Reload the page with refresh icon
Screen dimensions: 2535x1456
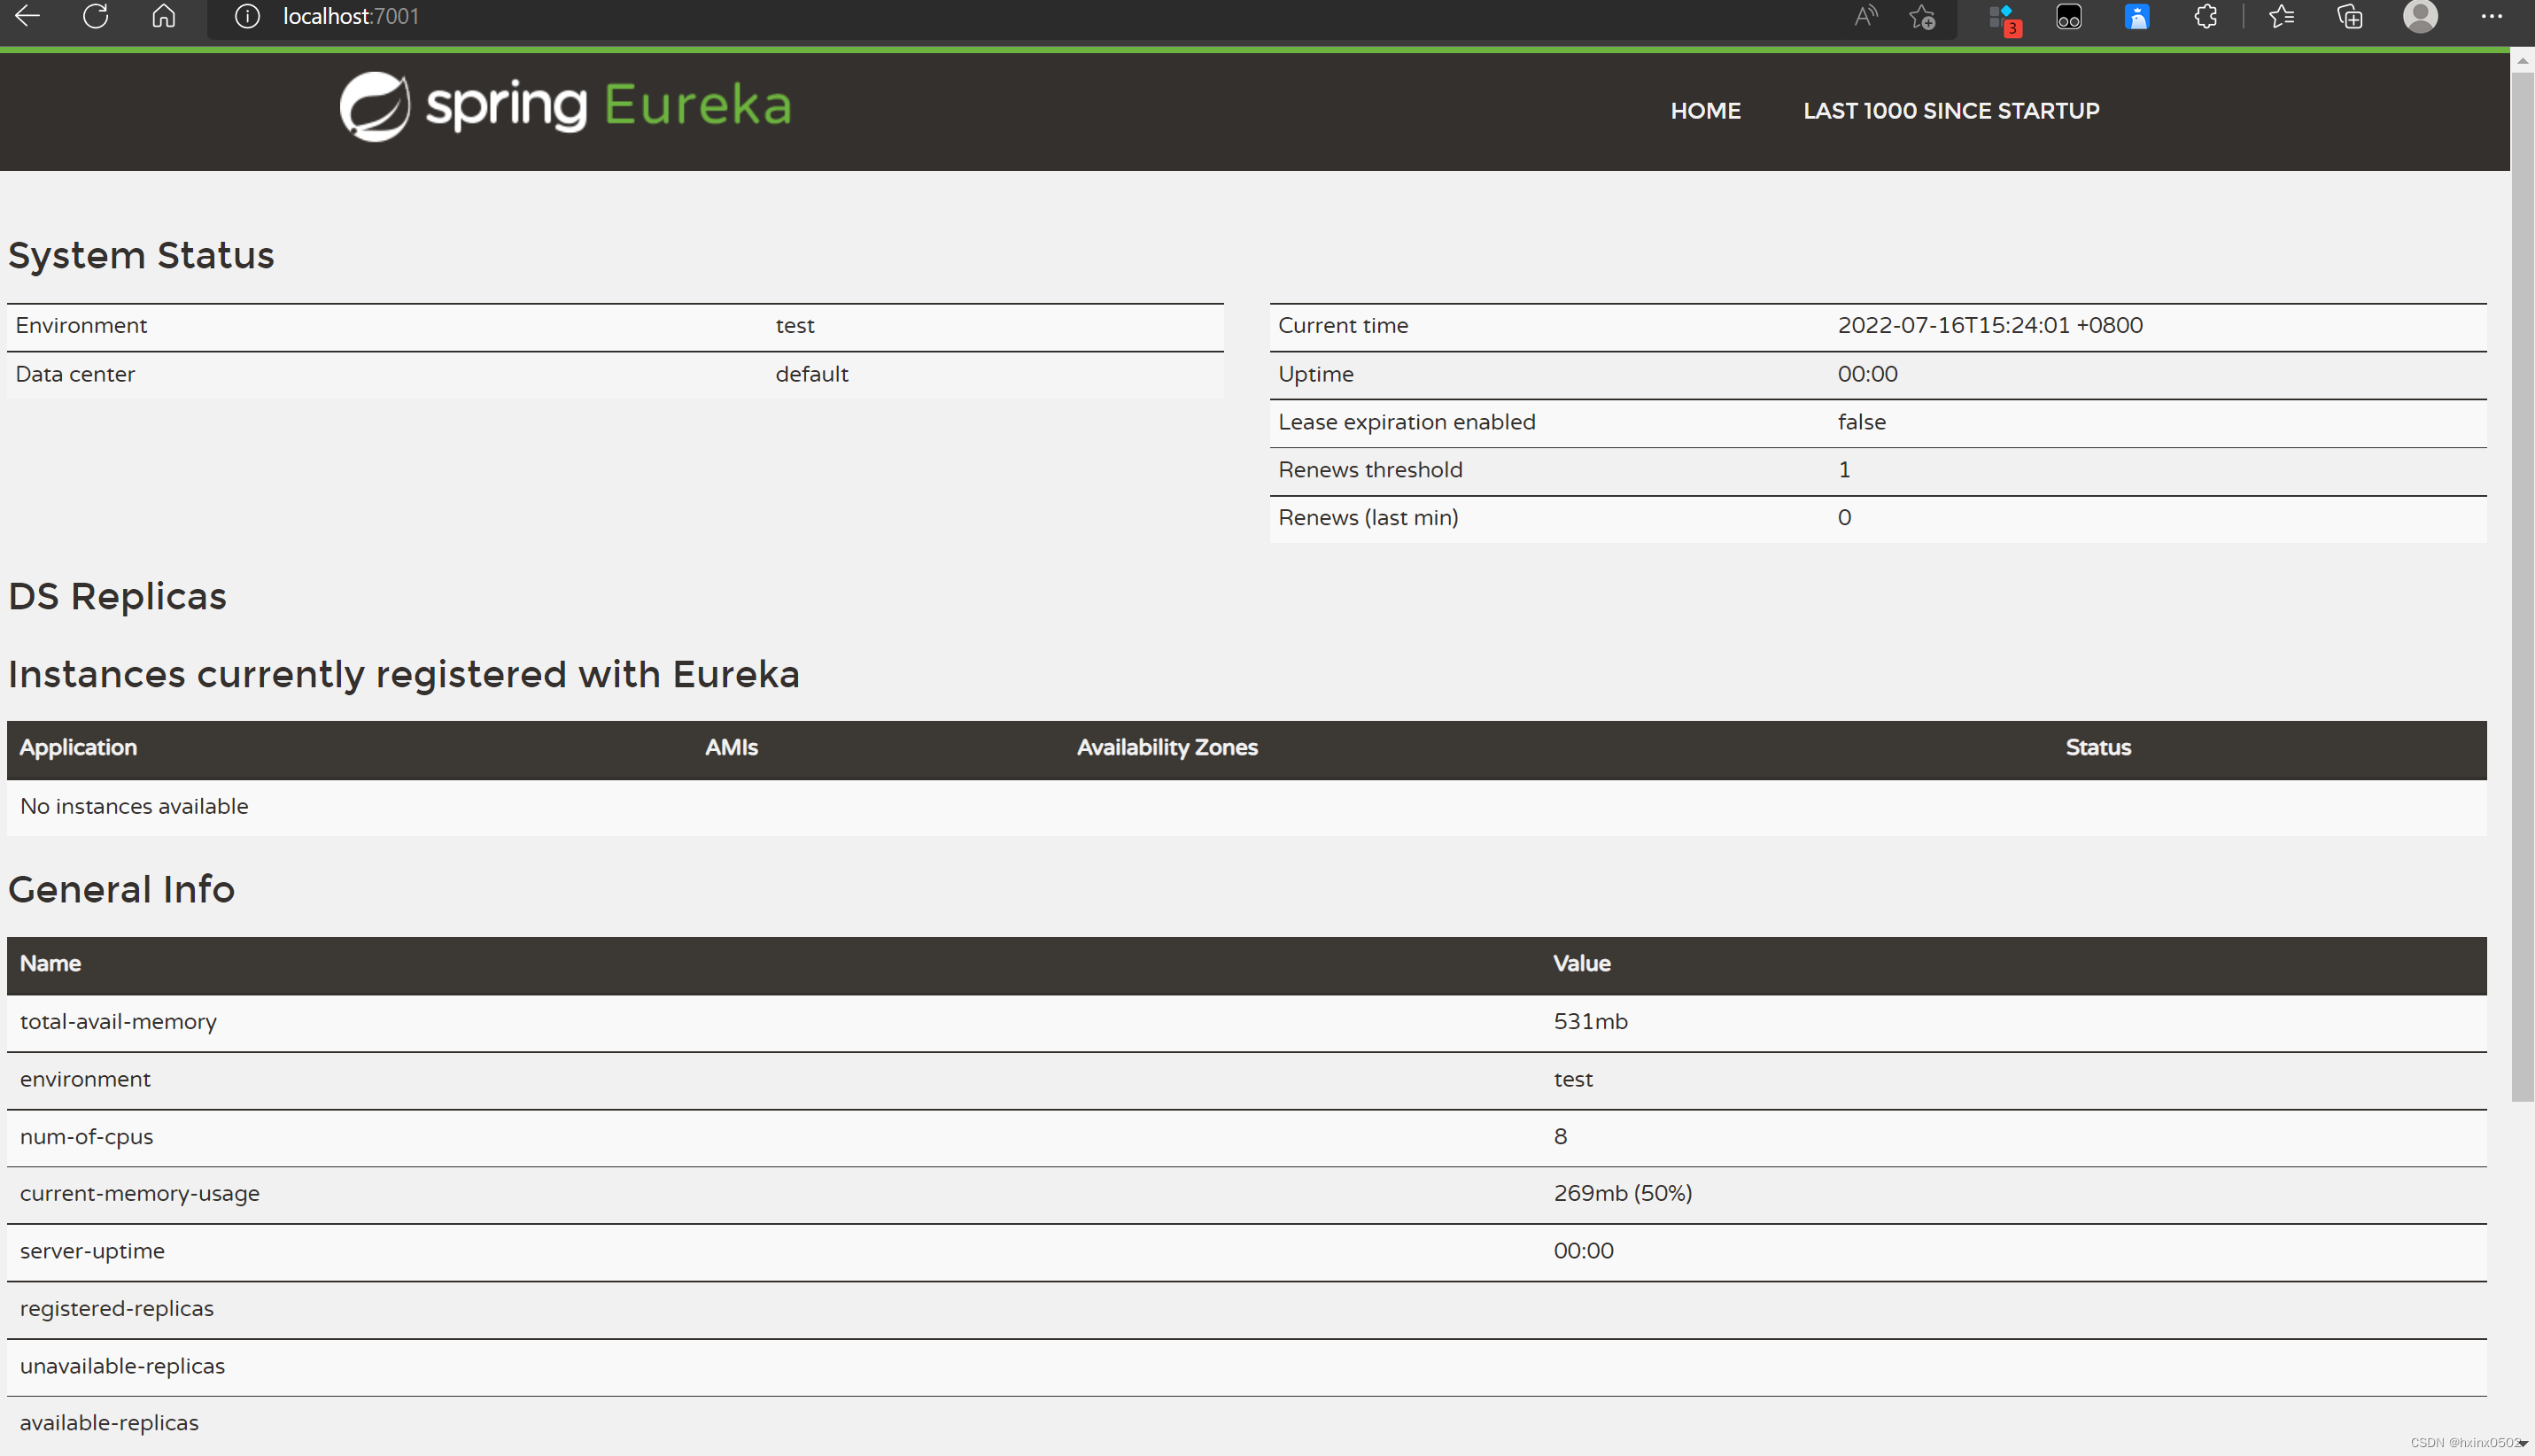pyautogui.click(x=95, y=16)
